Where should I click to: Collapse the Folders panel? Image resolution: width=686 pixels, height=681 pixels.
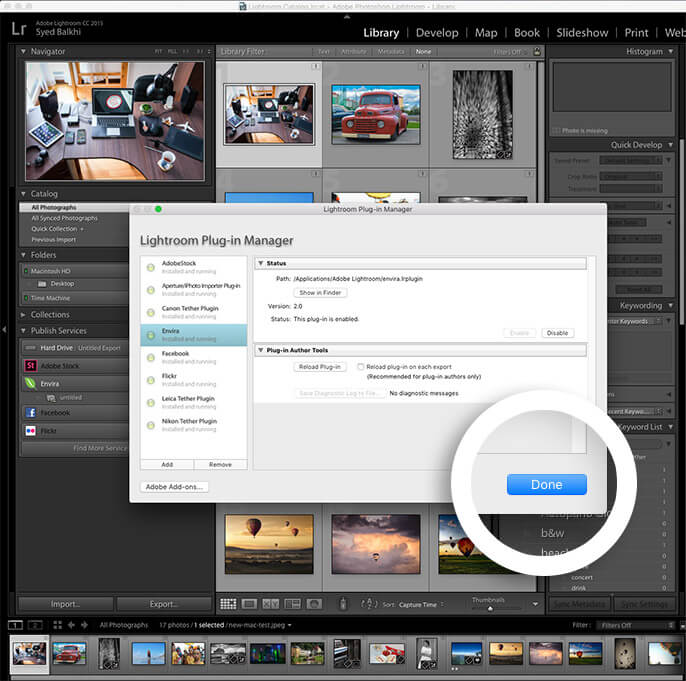click(23, 255)
